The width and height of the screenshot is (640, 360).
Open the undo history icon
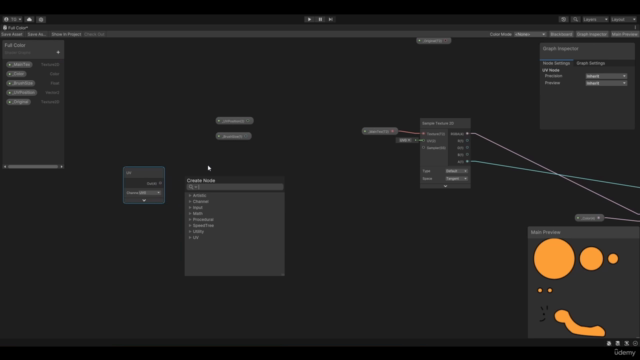click(563, 19)
